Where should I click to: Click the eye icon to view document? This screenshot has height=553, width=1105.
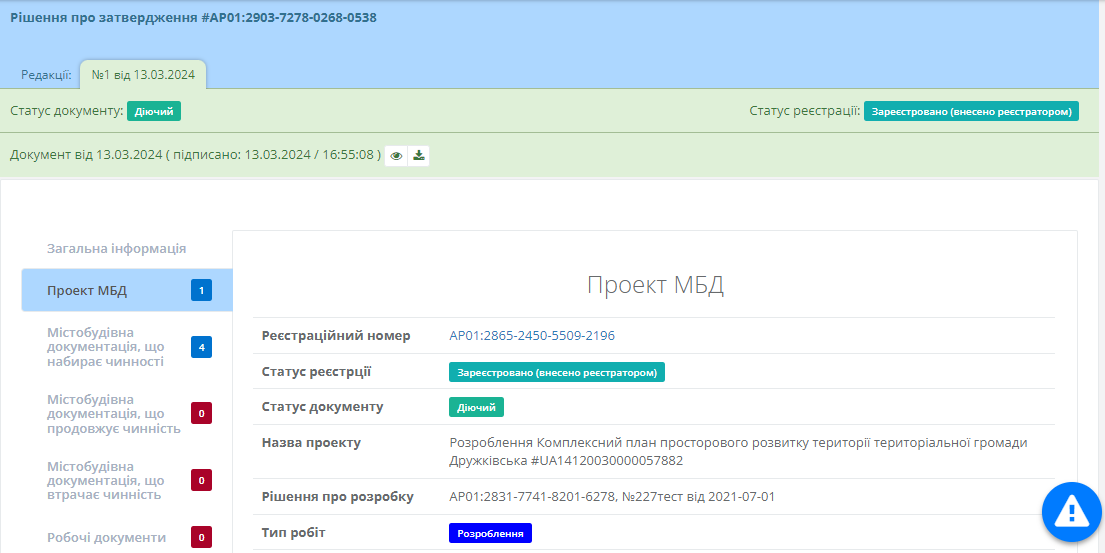[397, 156]
